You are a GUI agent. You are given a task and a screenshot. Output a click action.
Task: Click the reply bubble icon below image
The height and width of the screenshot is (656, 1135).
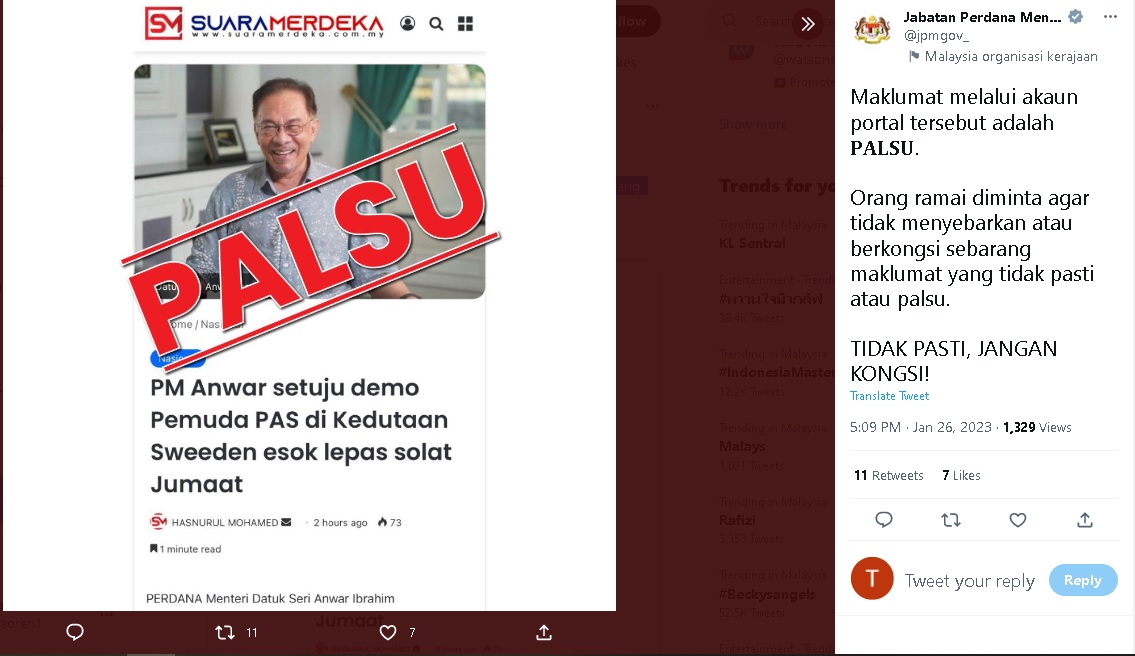75,632
